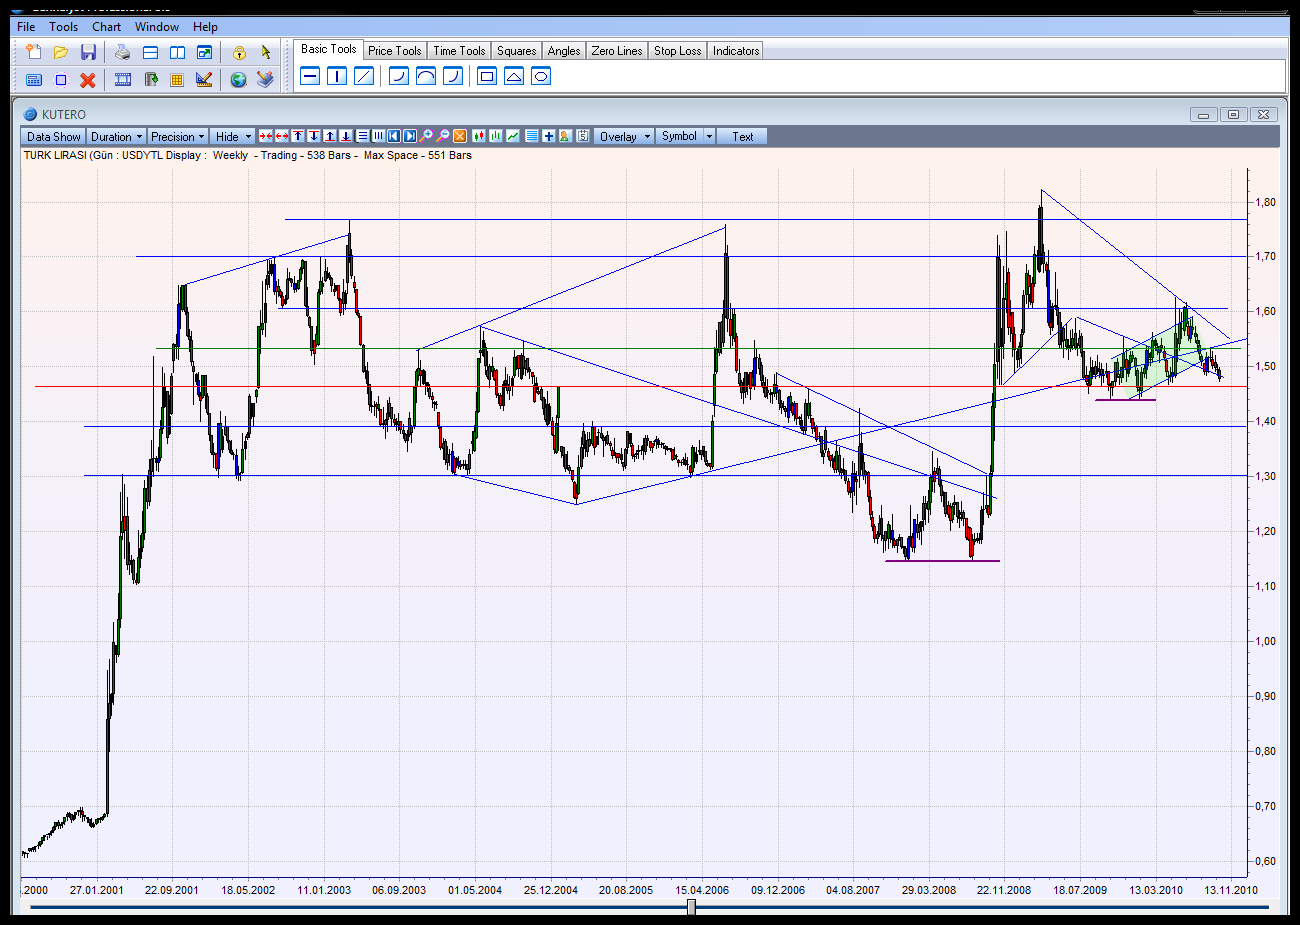
Task: Select the vertical line drawing tool
Action: click(337, 77)
